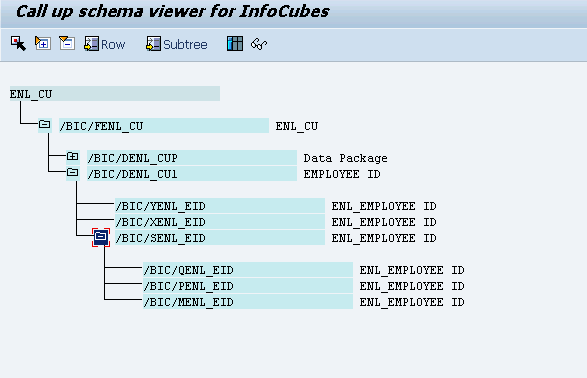Expand the /BIC/DENL_CUP folder node
Screen dimensions: 587x378
73,156
